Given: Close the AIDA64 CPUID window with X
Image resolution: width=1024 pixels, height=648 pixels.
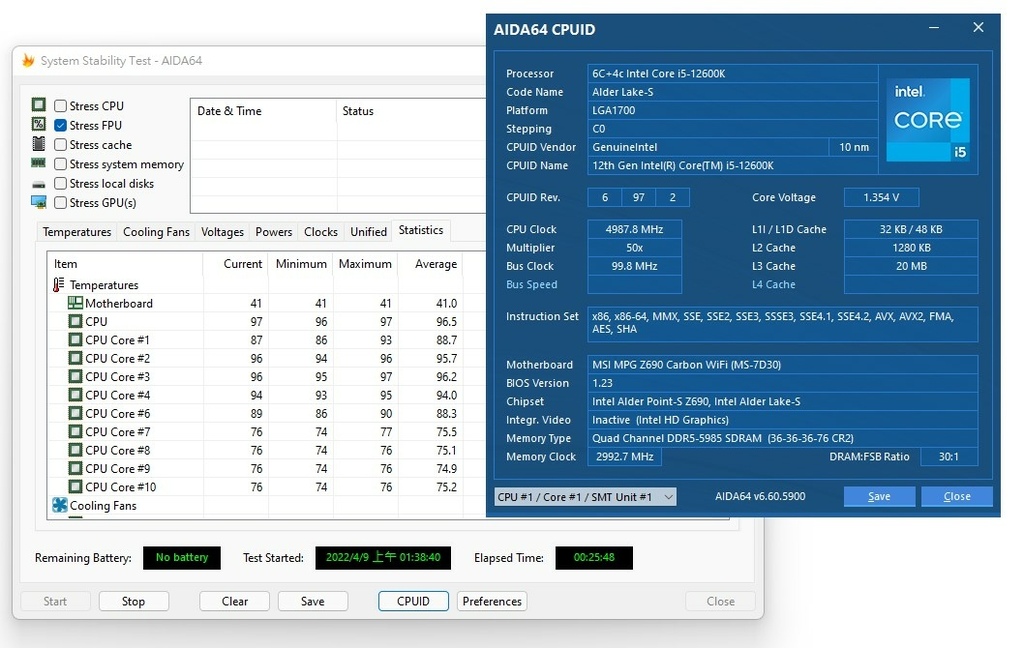Looking at the screenshot, I should [x=978, y=27].
